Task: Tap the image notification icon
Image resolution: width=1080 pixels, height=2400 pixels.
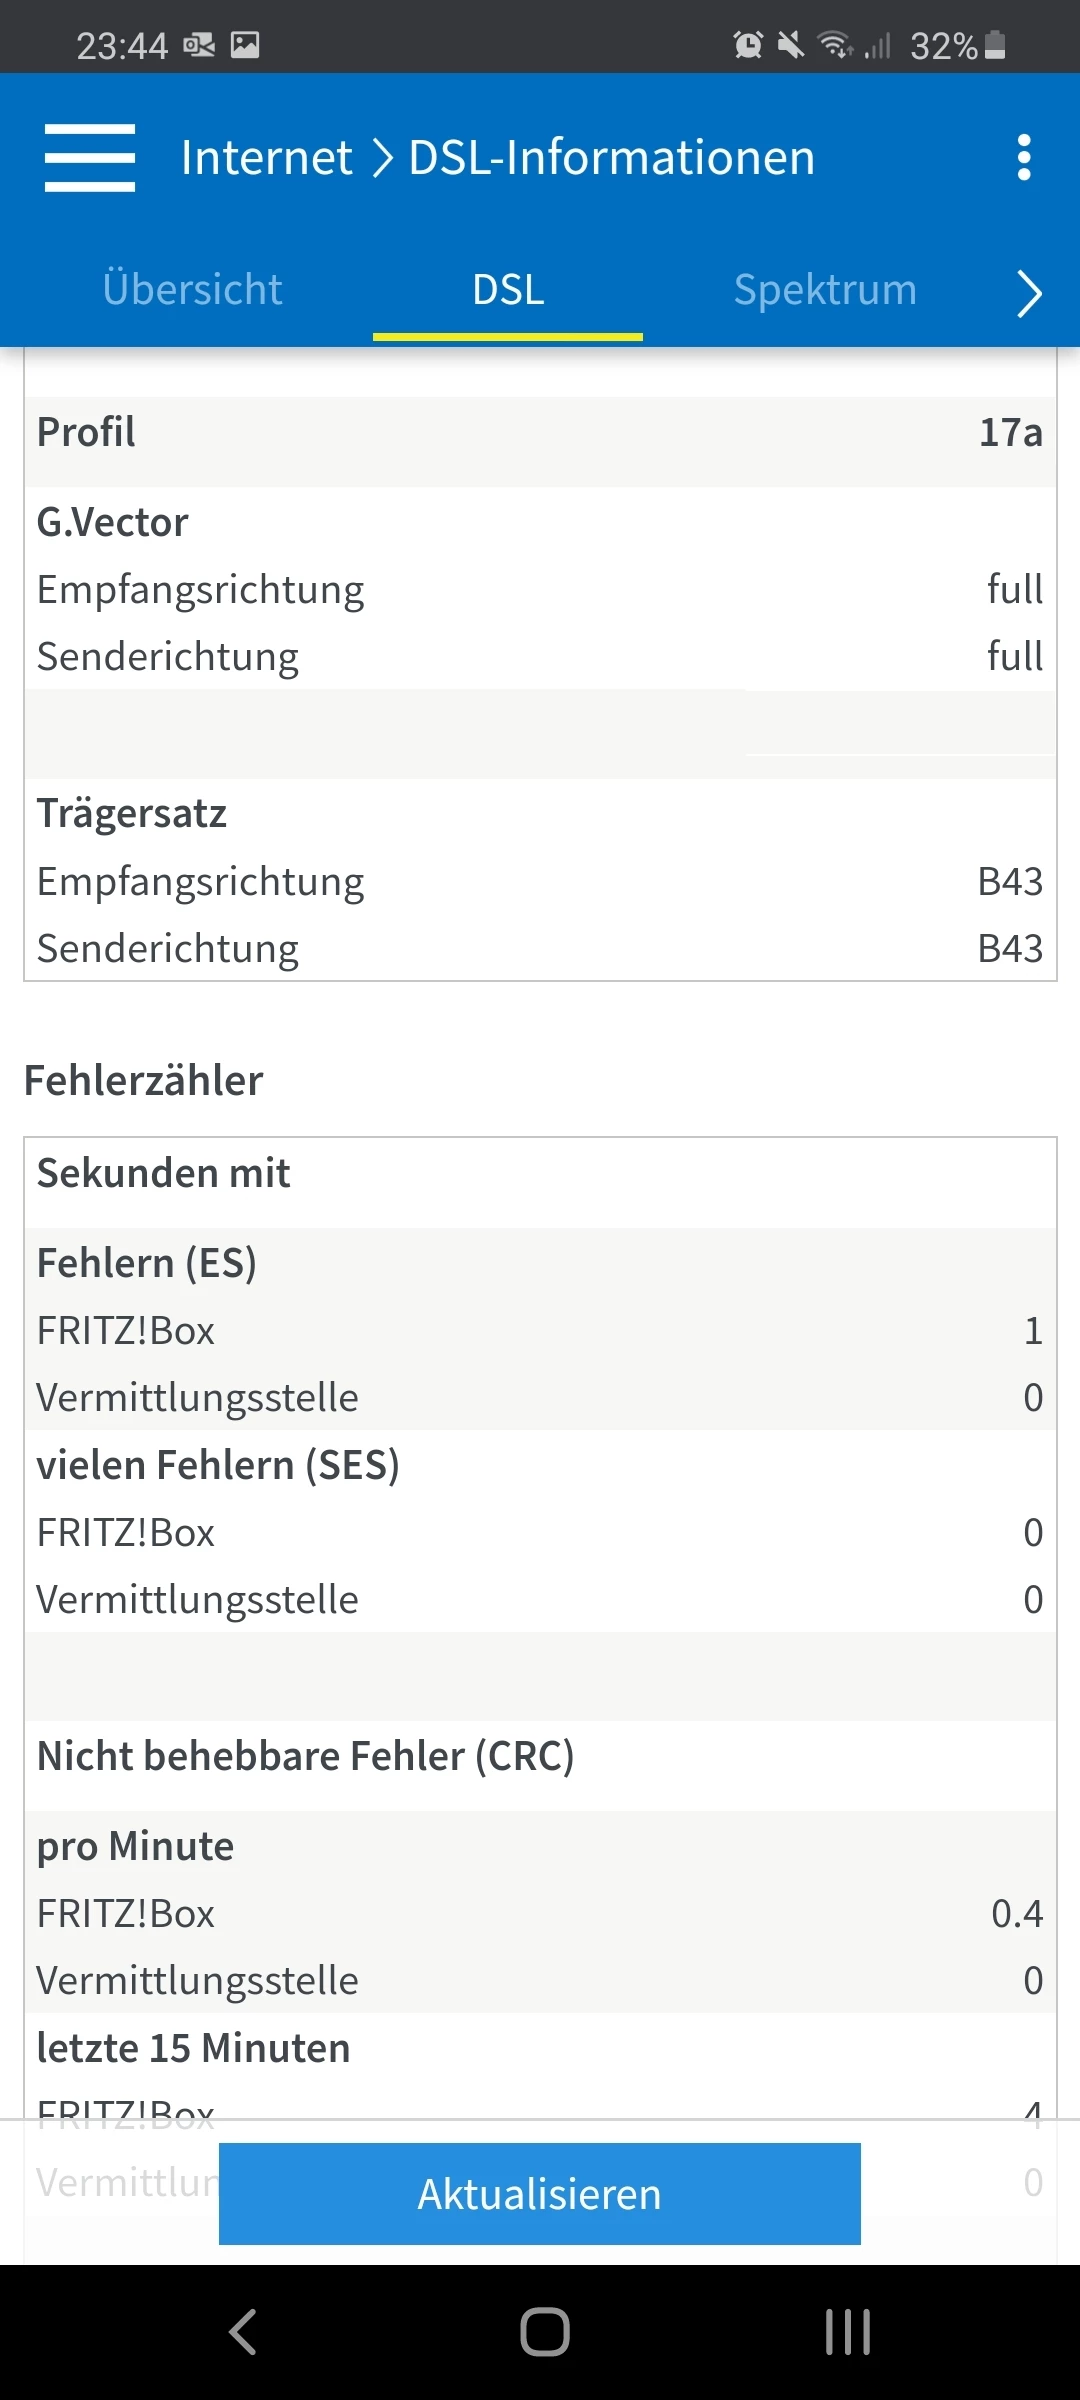Action: click(245, 45)
